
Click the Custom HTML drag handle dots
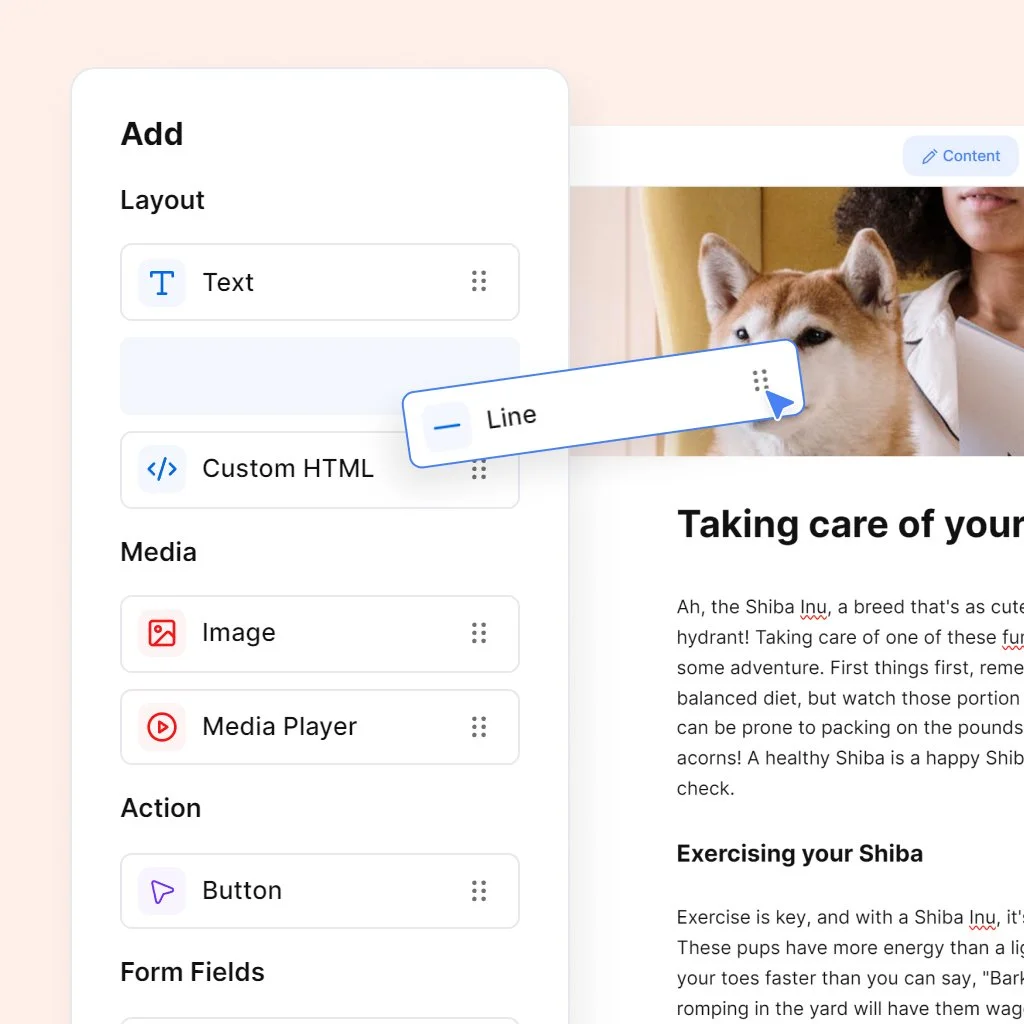(x=479, y=470)
